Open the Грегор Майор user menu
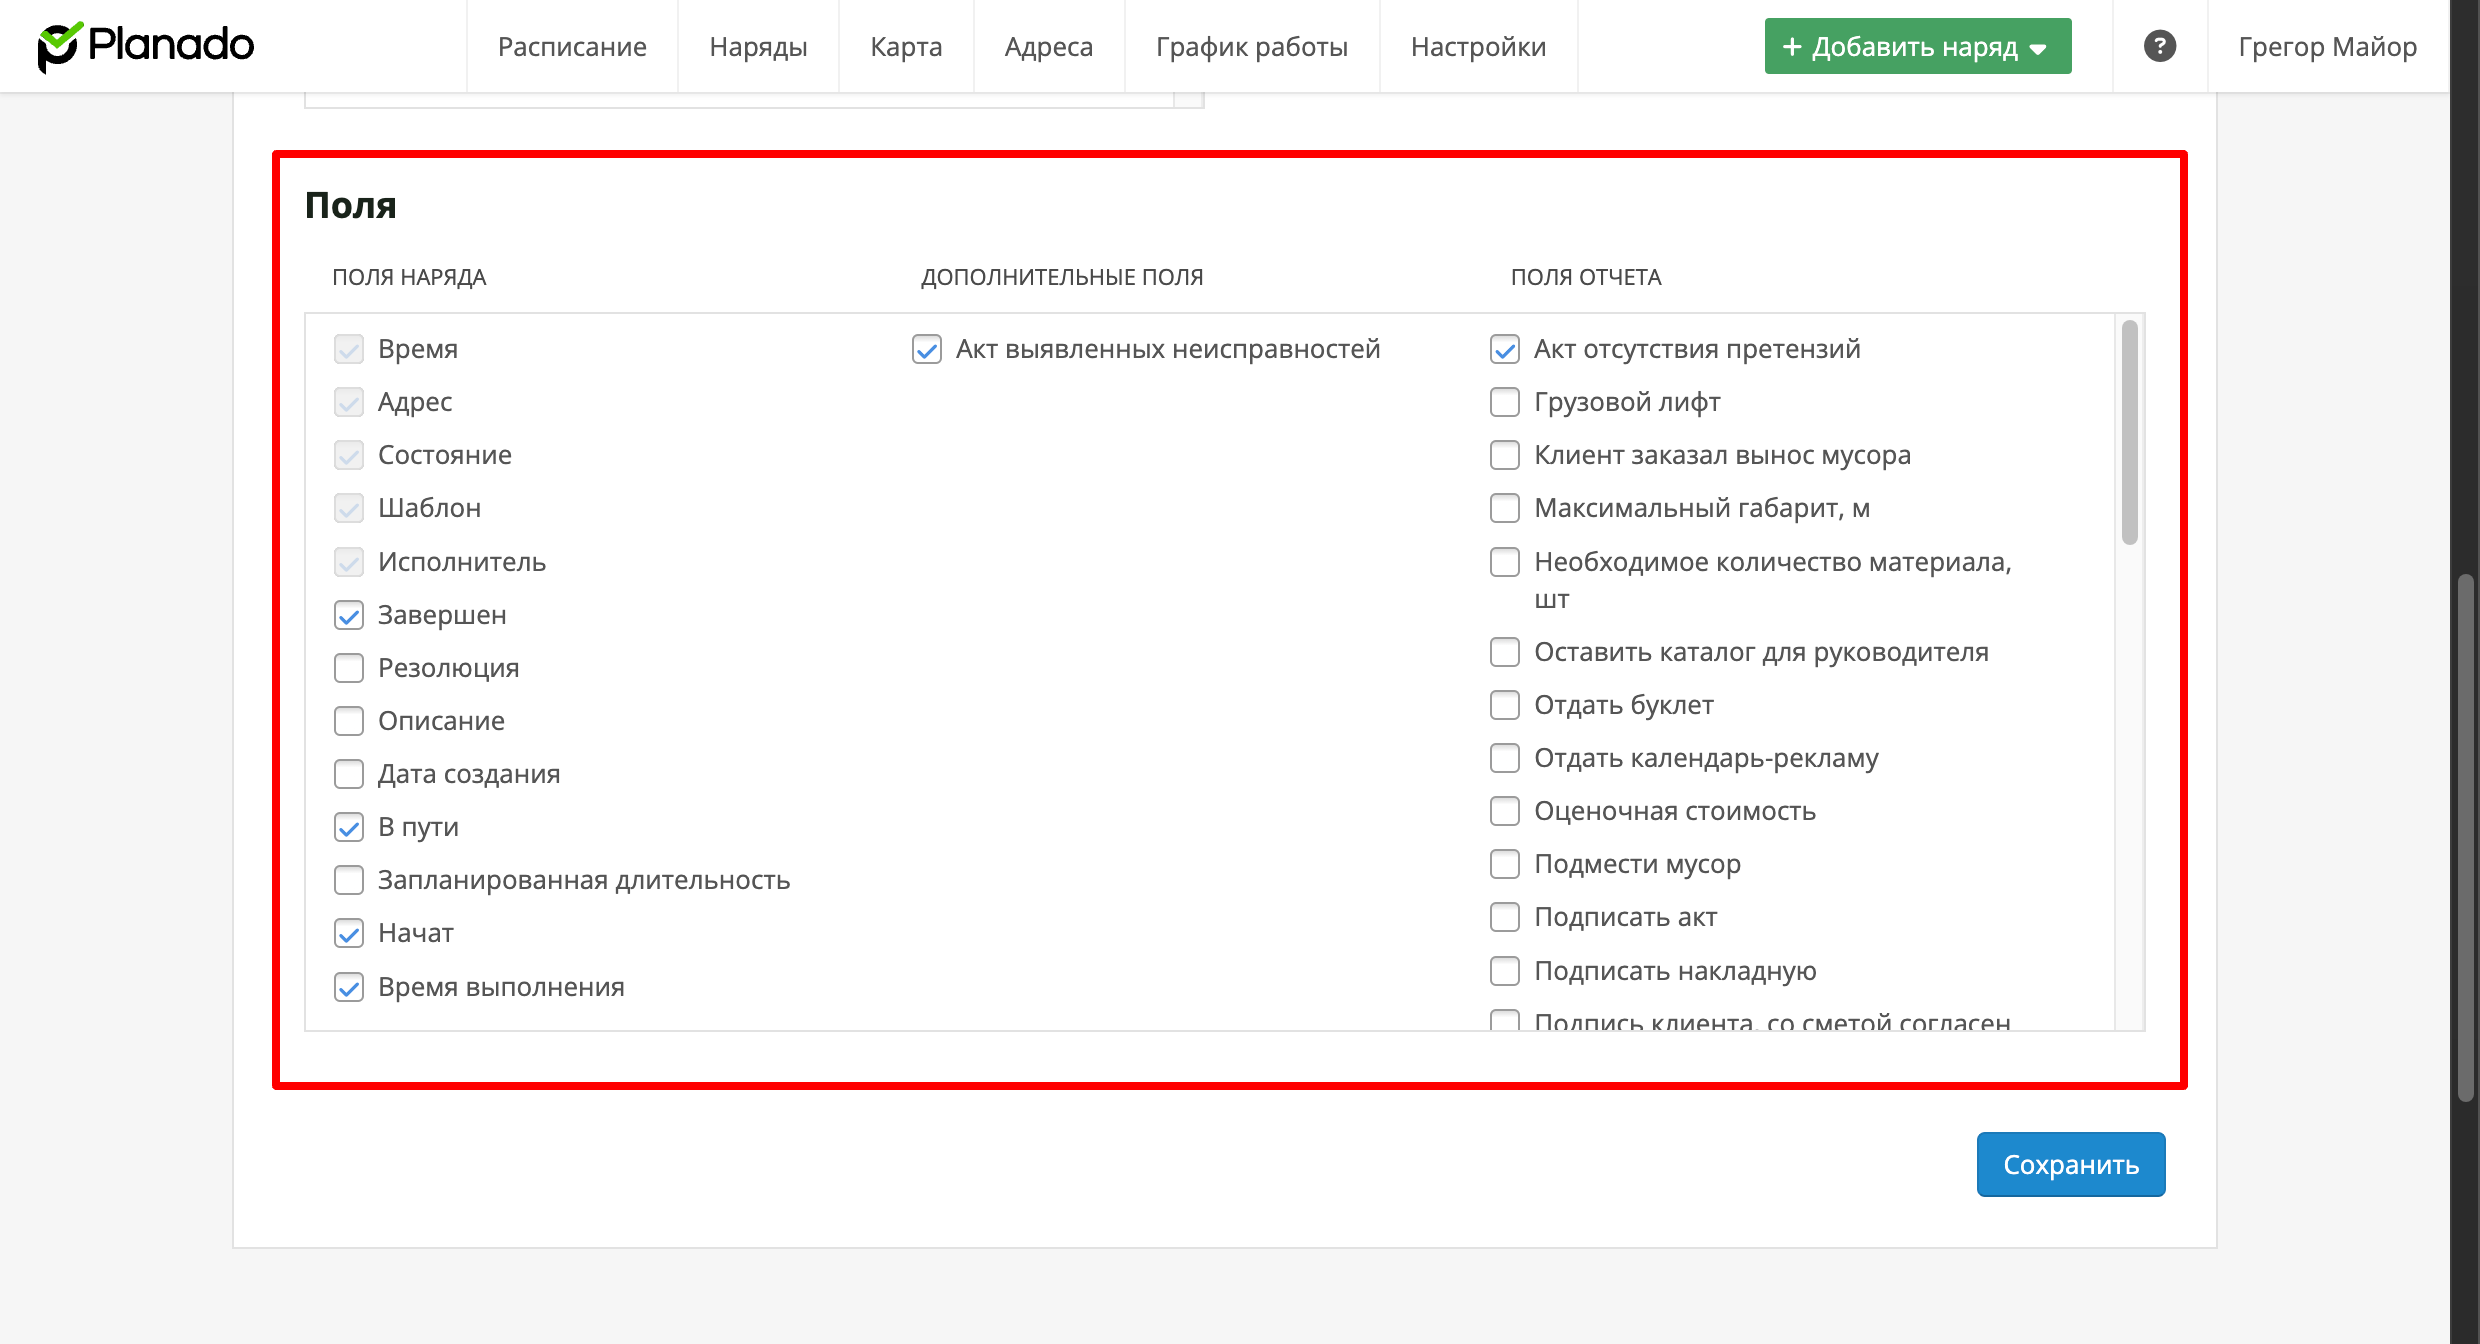Image resolution: width=2480 pixels, height=1344 pixels. point(2327,46)
